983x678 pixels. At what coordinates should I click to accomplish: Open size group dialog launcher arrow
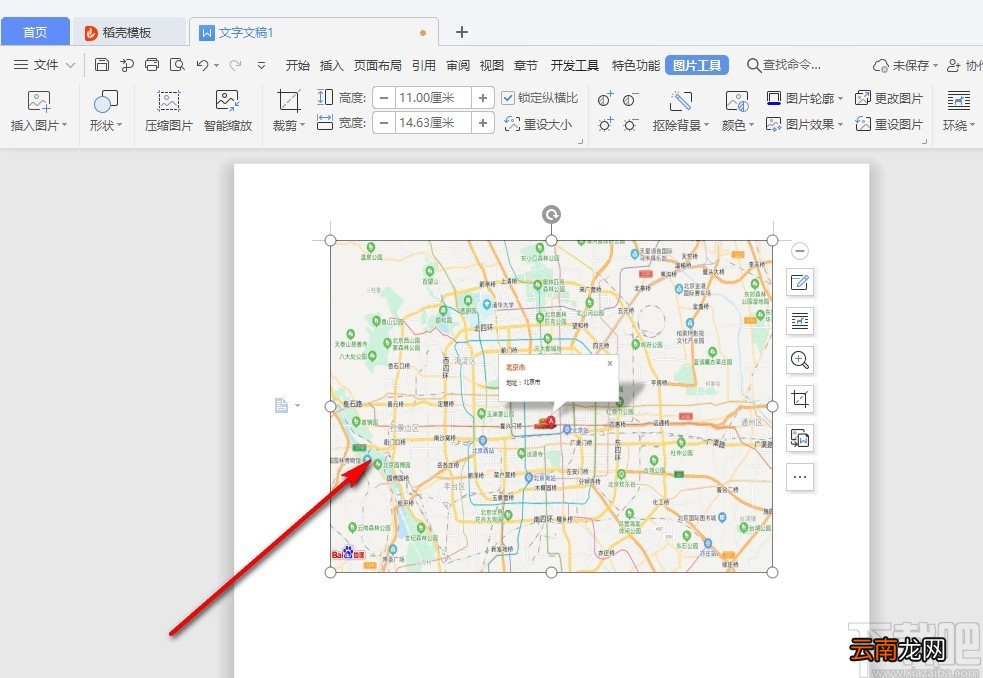tap(580, 141)
